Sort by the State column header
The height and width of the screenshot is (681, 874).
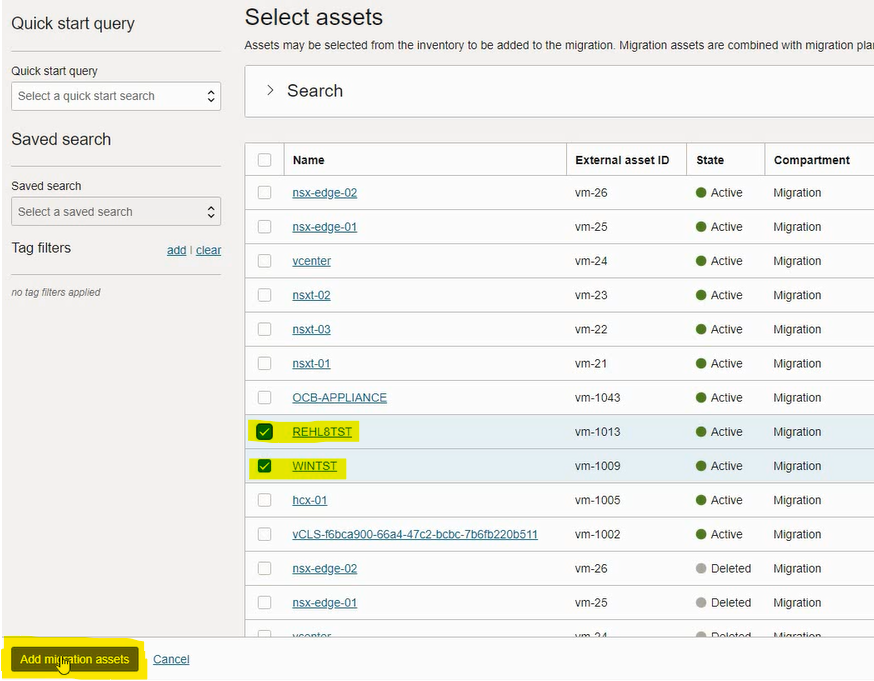710,160
